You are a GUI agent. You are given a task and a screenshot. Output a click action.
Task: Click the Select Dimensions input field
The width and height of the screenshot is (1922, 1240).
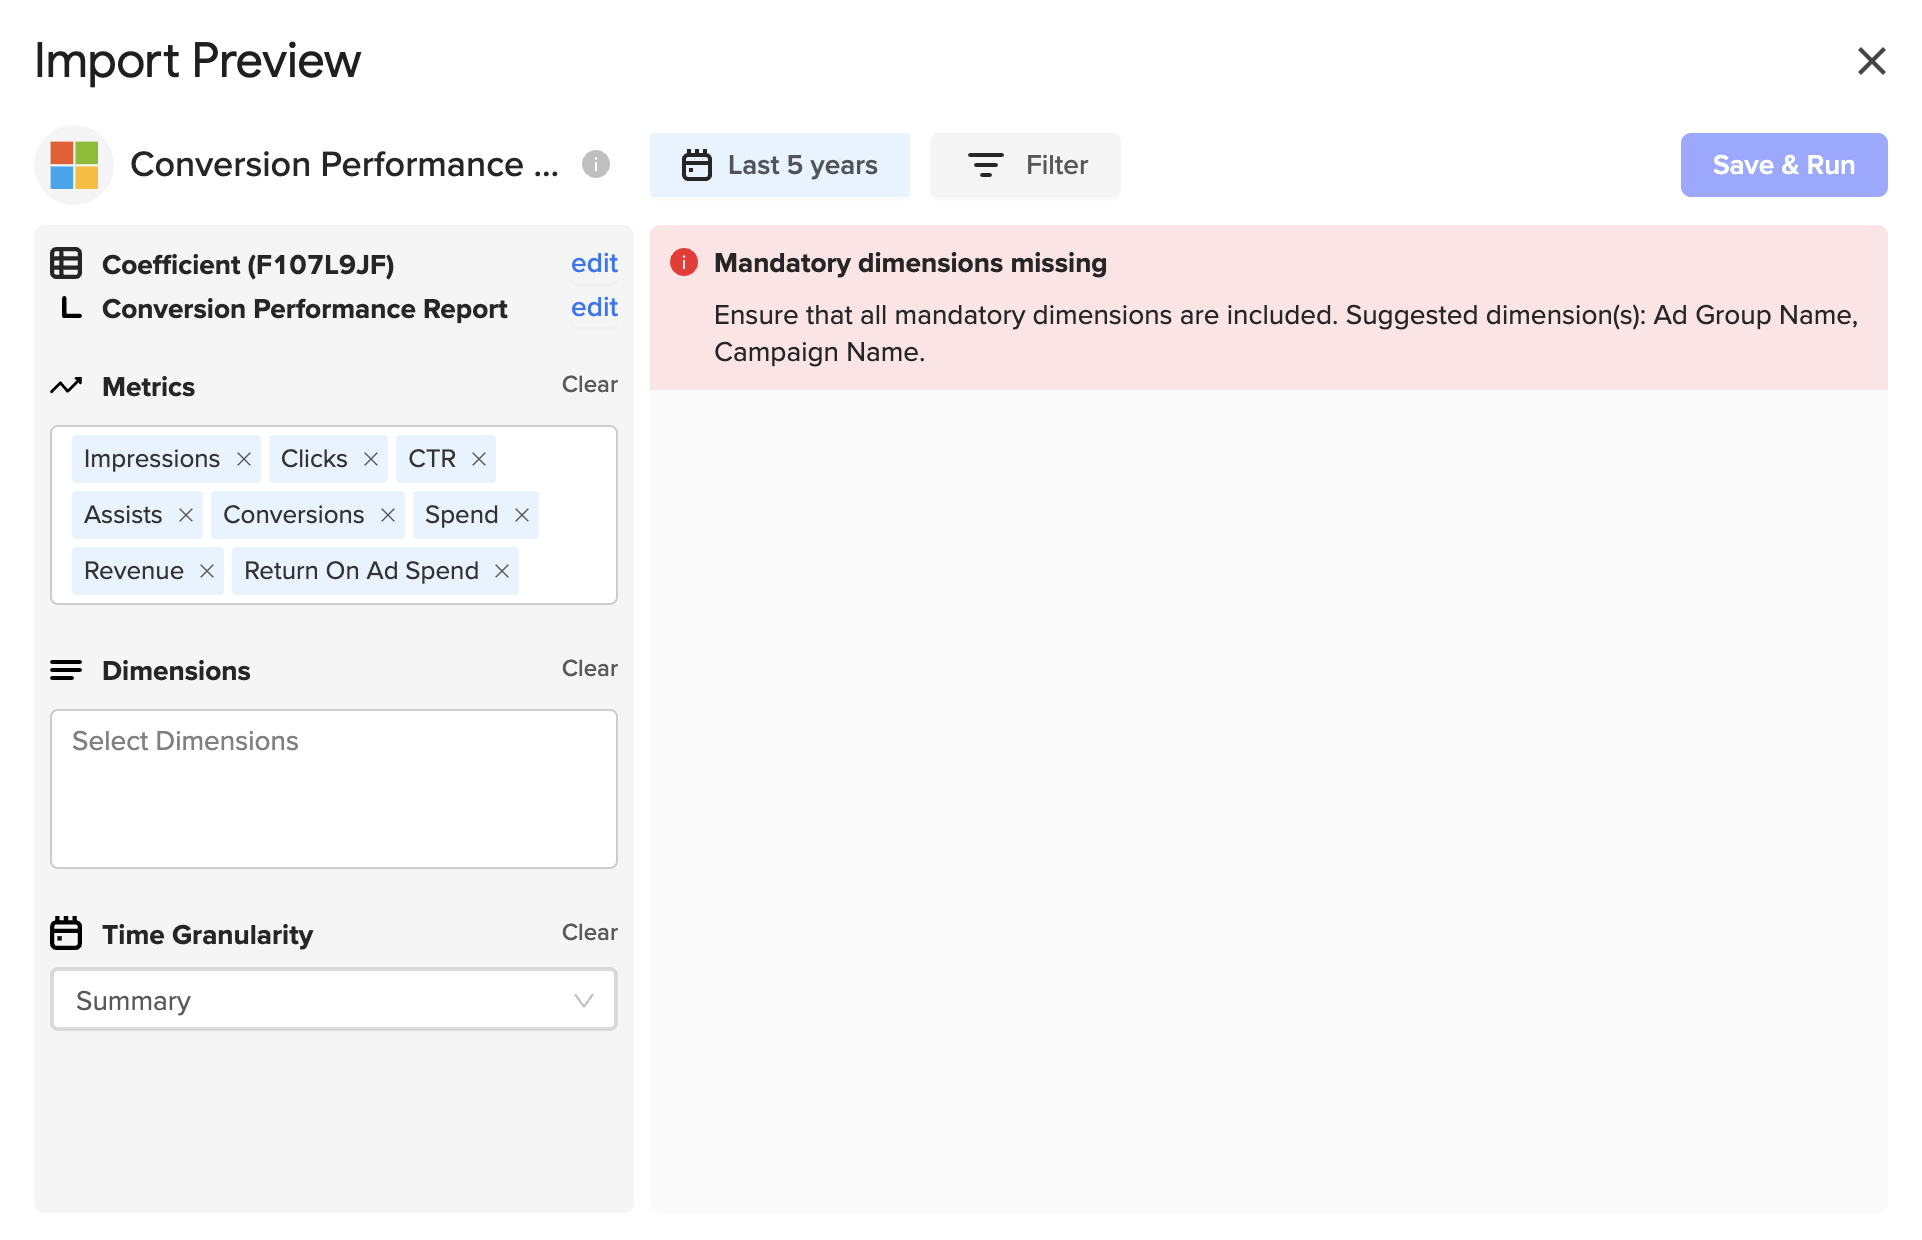click(334, 788)
